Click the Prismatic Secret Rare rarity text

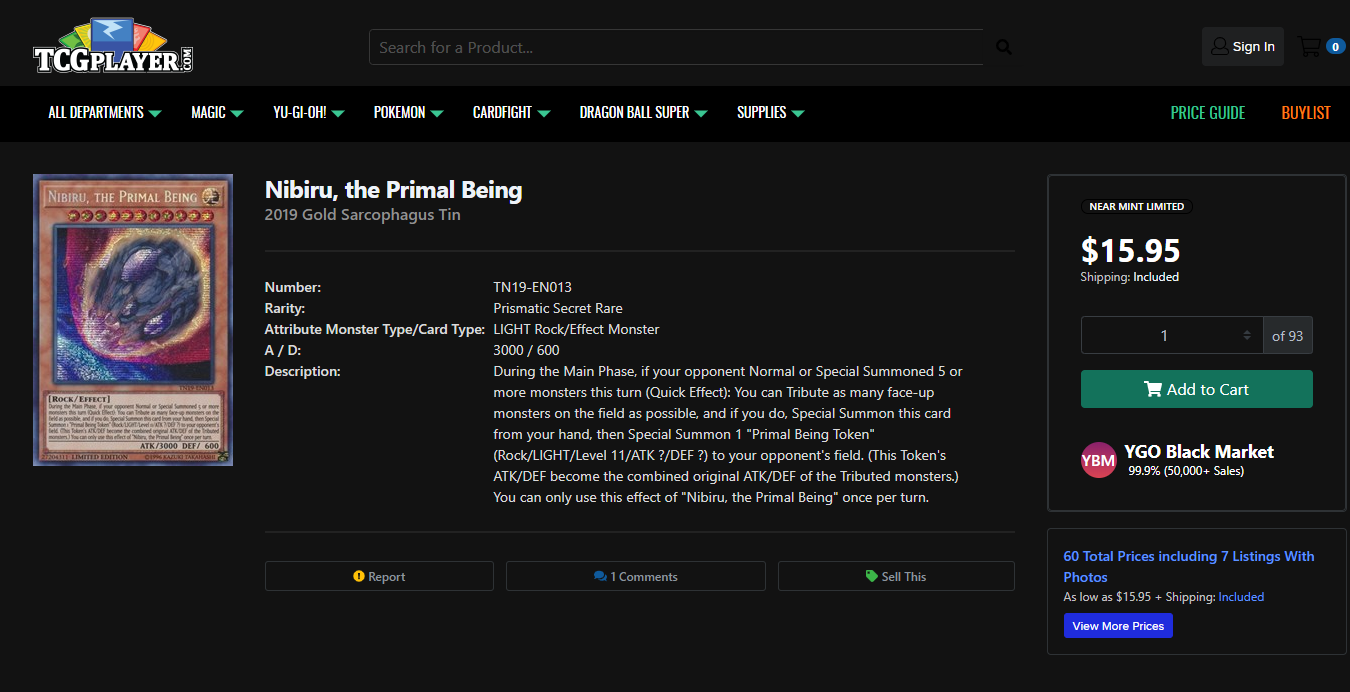558,308
